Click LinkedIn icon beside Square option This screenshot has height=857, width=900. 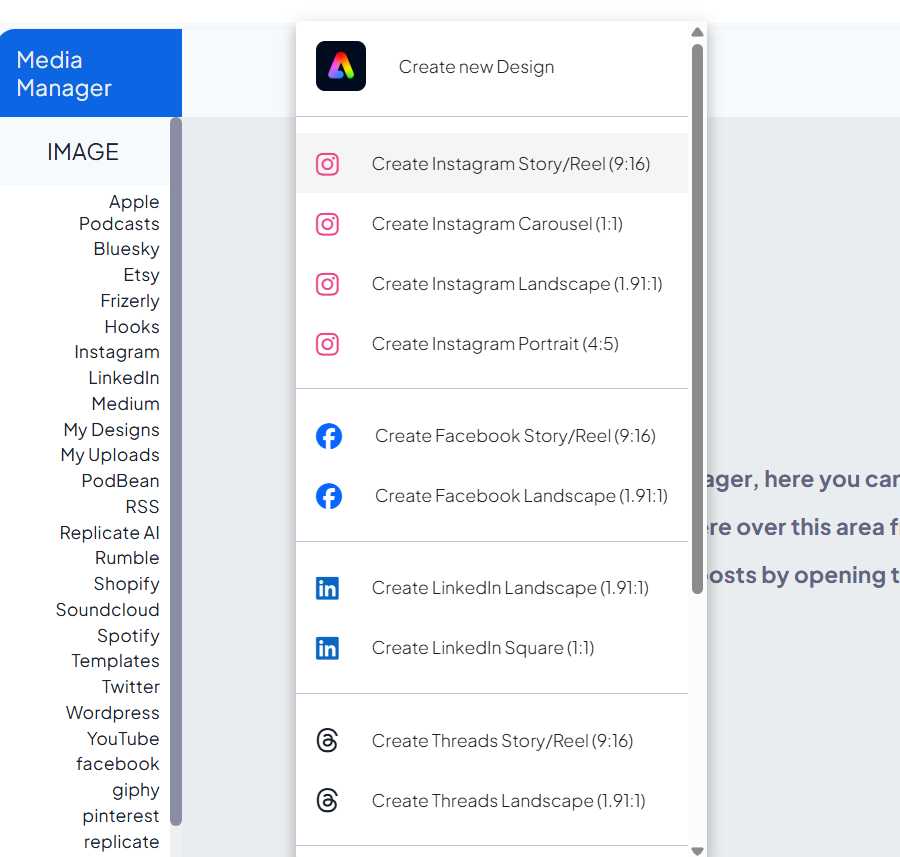point(327,649)
